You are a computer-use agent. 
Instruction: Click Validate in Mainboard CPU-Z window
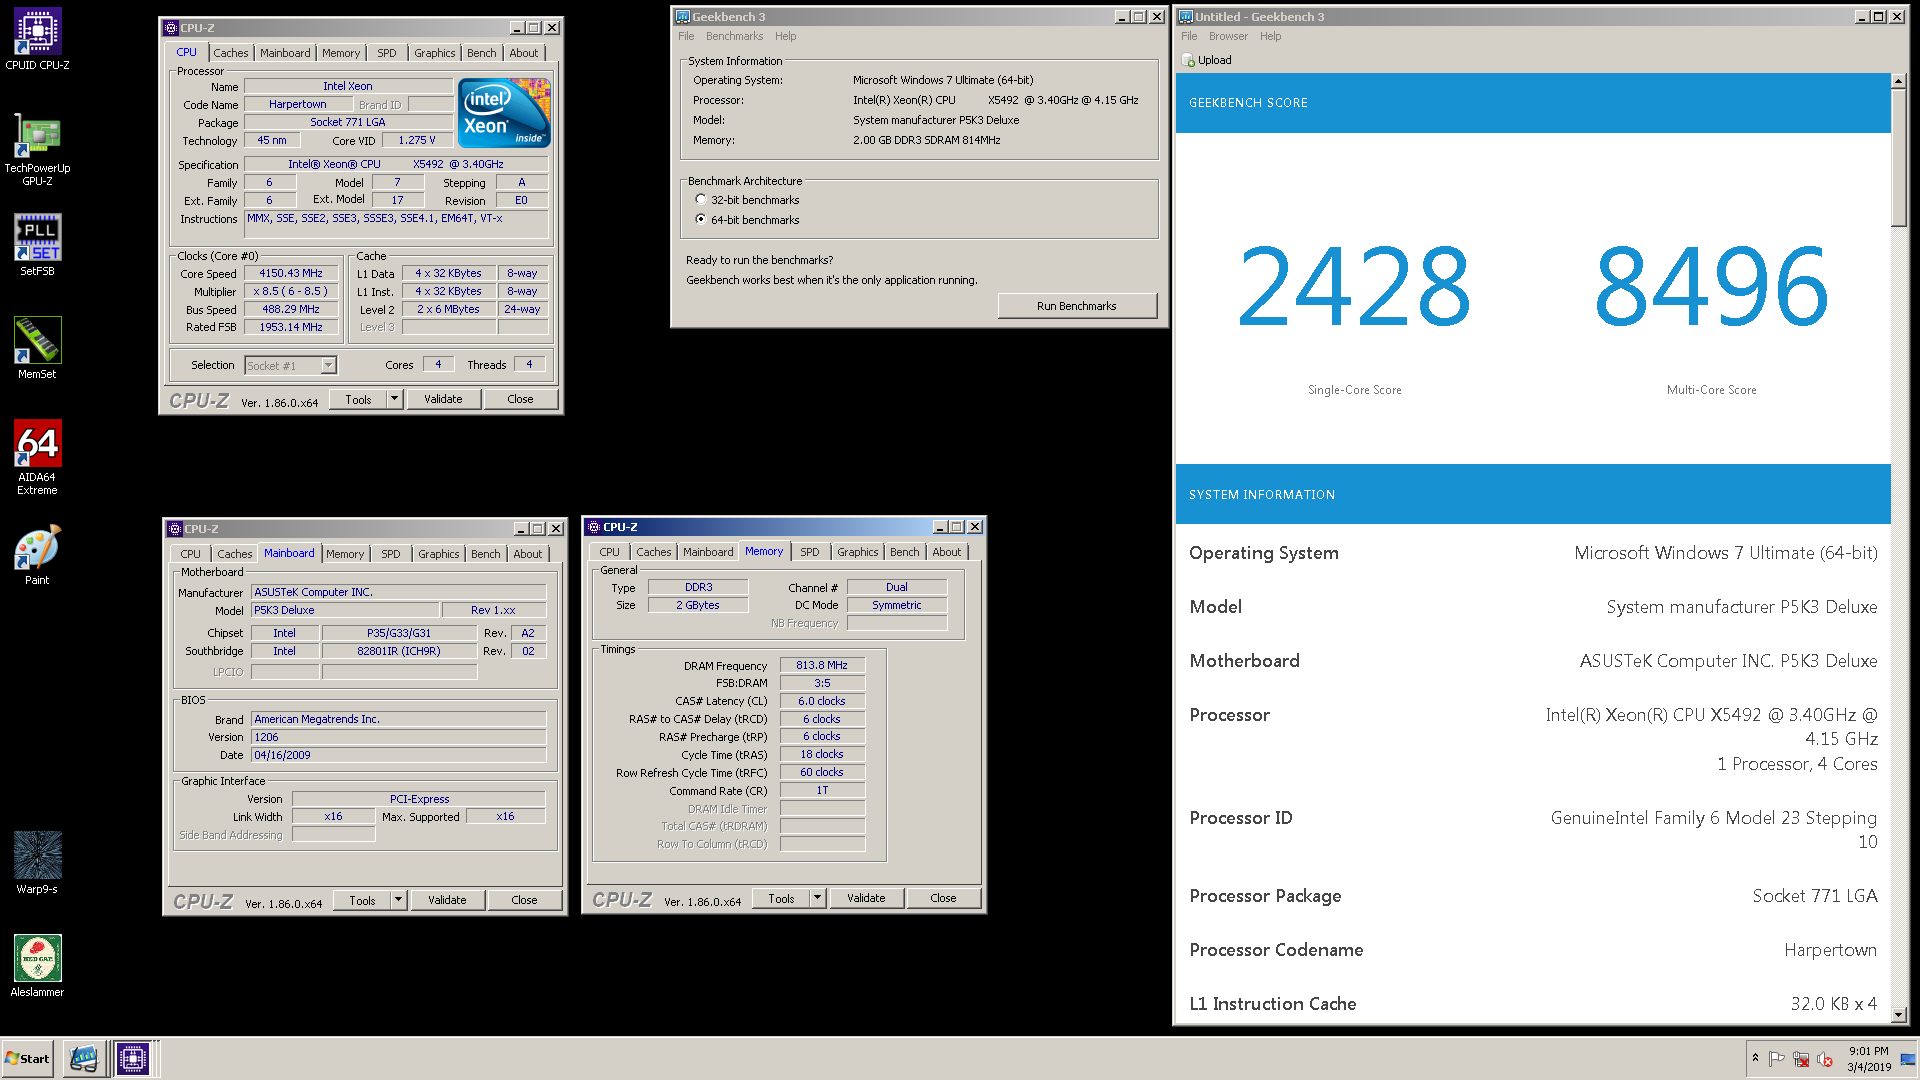click(x=447, y=900)
